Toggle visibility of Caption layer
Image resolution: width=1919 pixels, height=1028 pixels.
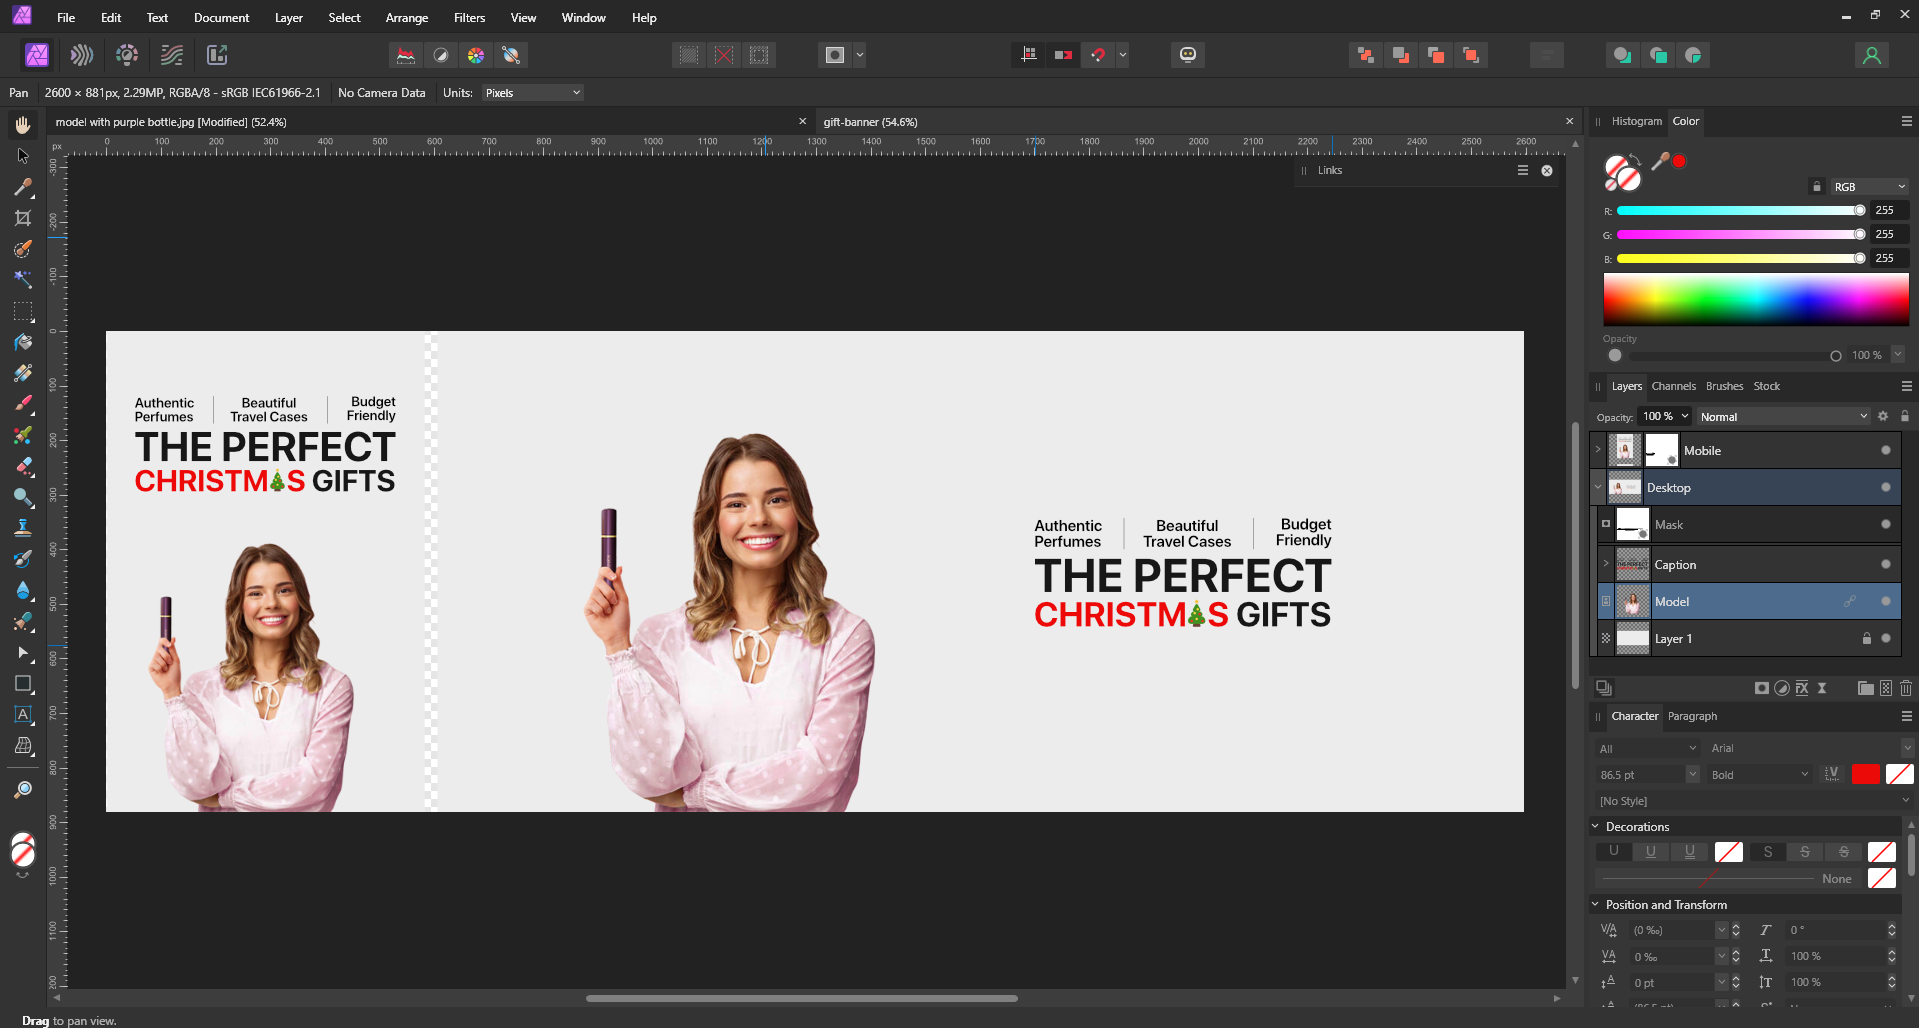point(1886,564)
